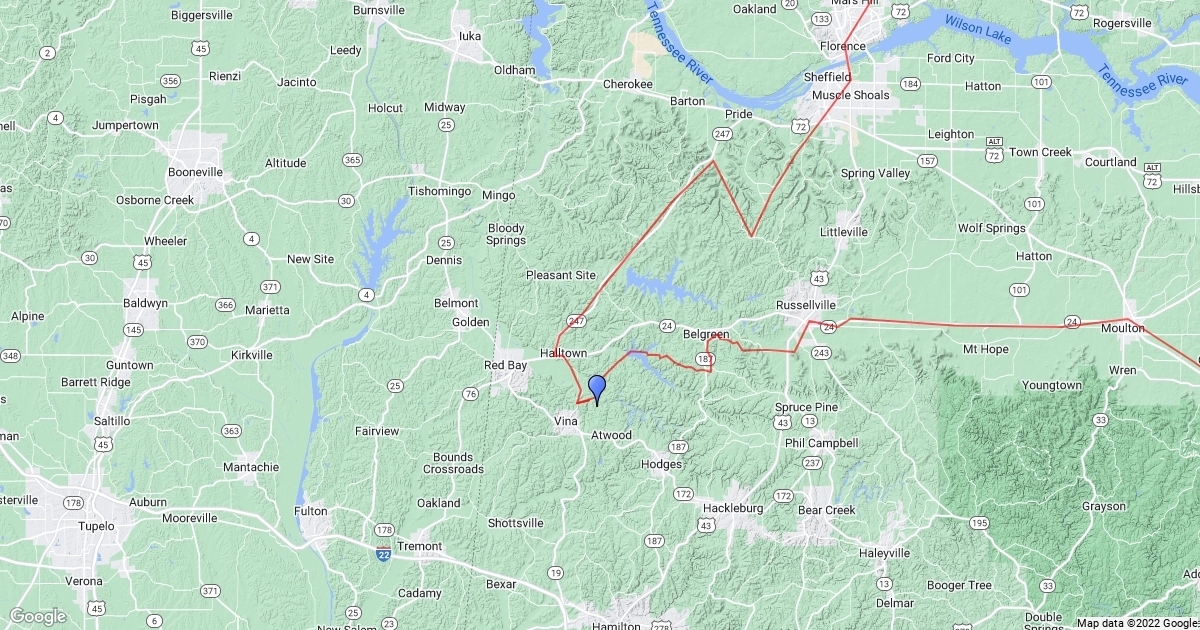Click the blue location marker pin
Screen dimensions: 1200x630
pyautogui.click(x=597, y=389)
